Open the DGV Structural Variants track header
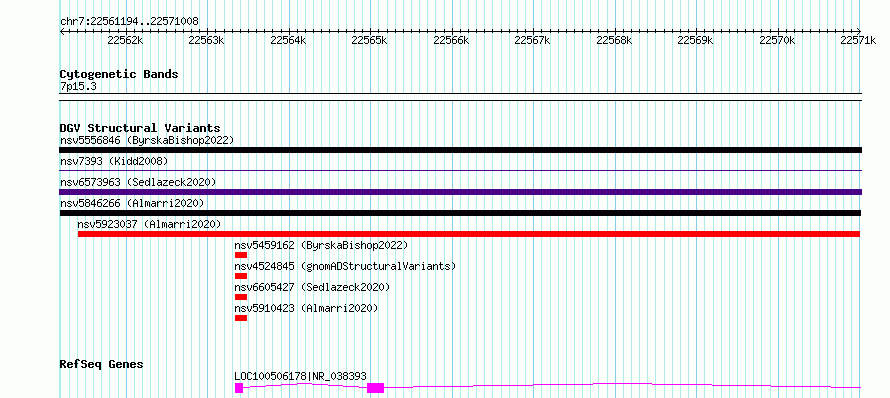The height and width of the screenshot is (398, 890). point(140,128)
